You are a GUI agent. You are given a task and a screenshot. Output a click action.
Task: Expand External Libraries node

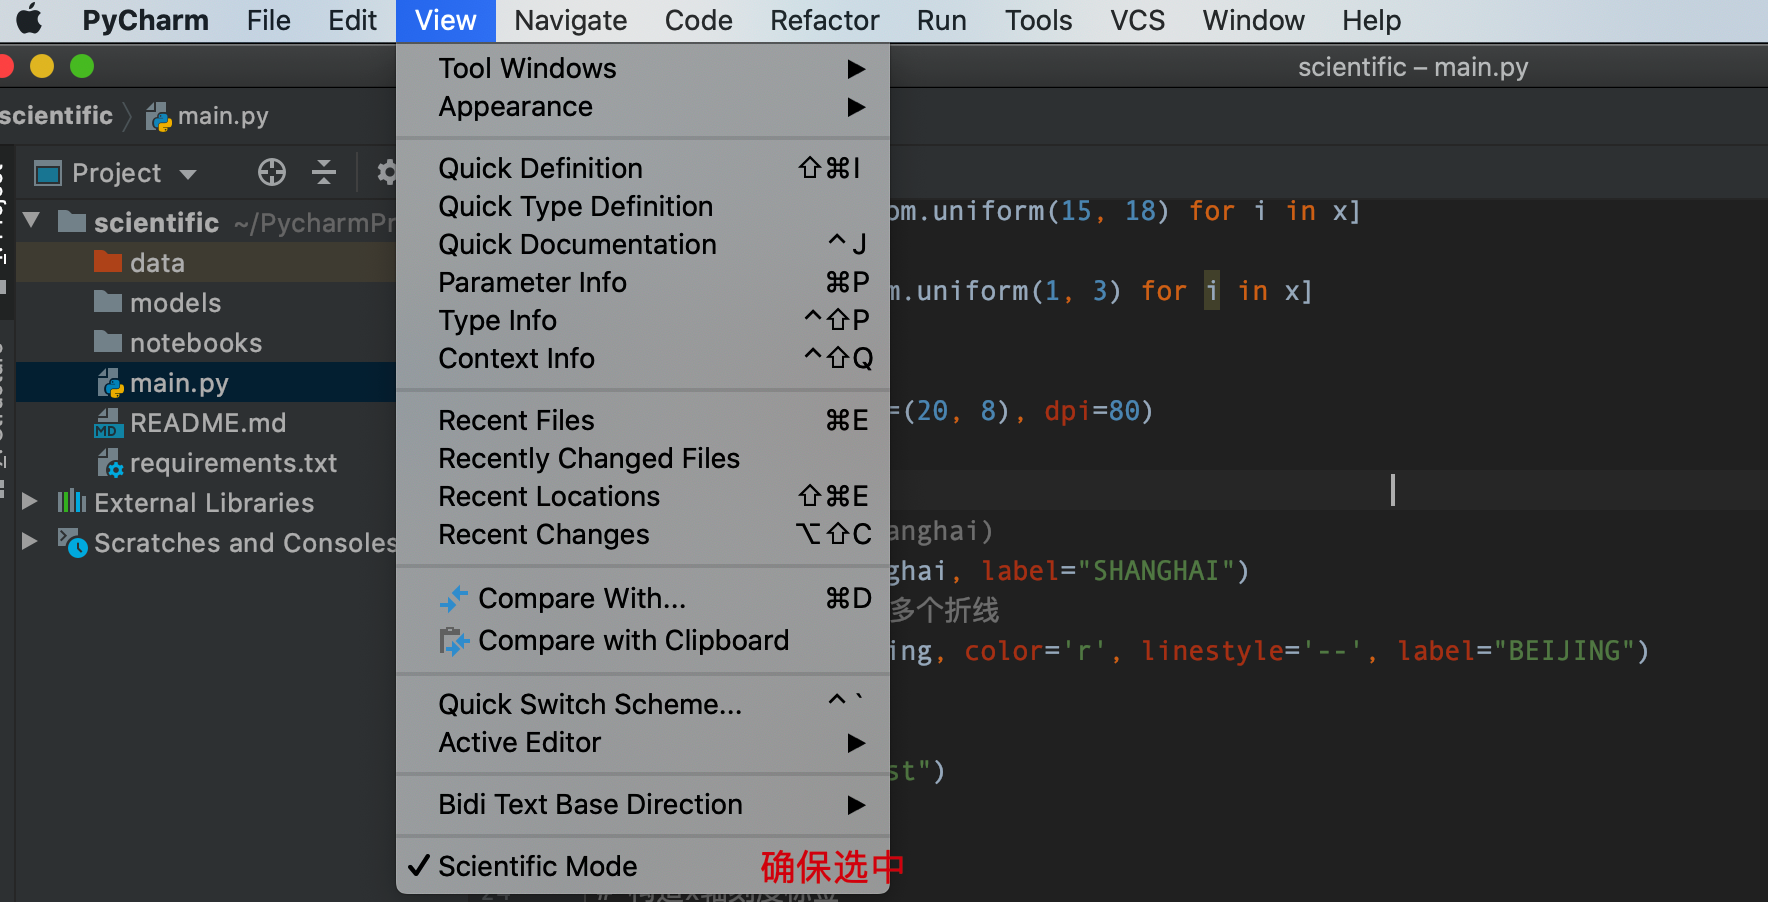tap(30, 501)
